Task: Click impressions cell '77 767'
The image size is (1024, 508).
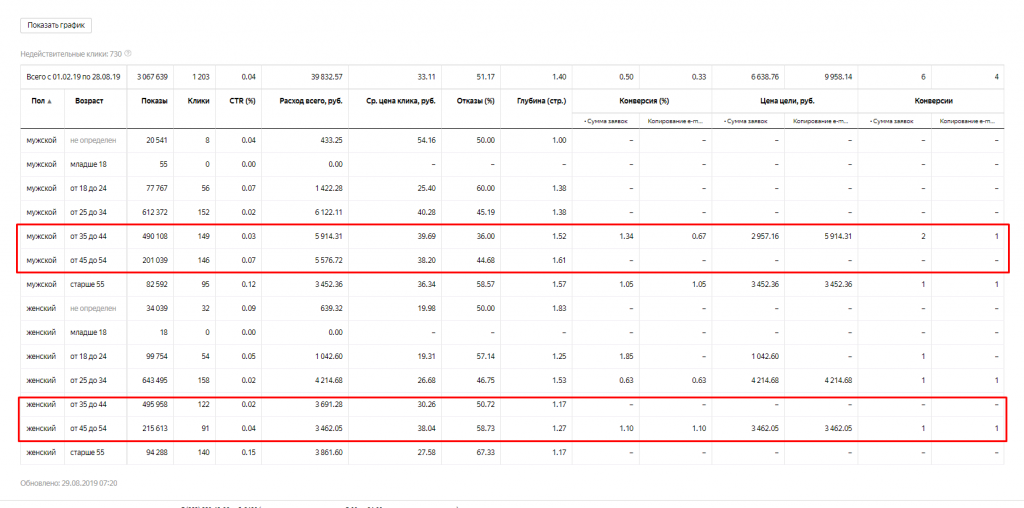Action: click(157, 189)
